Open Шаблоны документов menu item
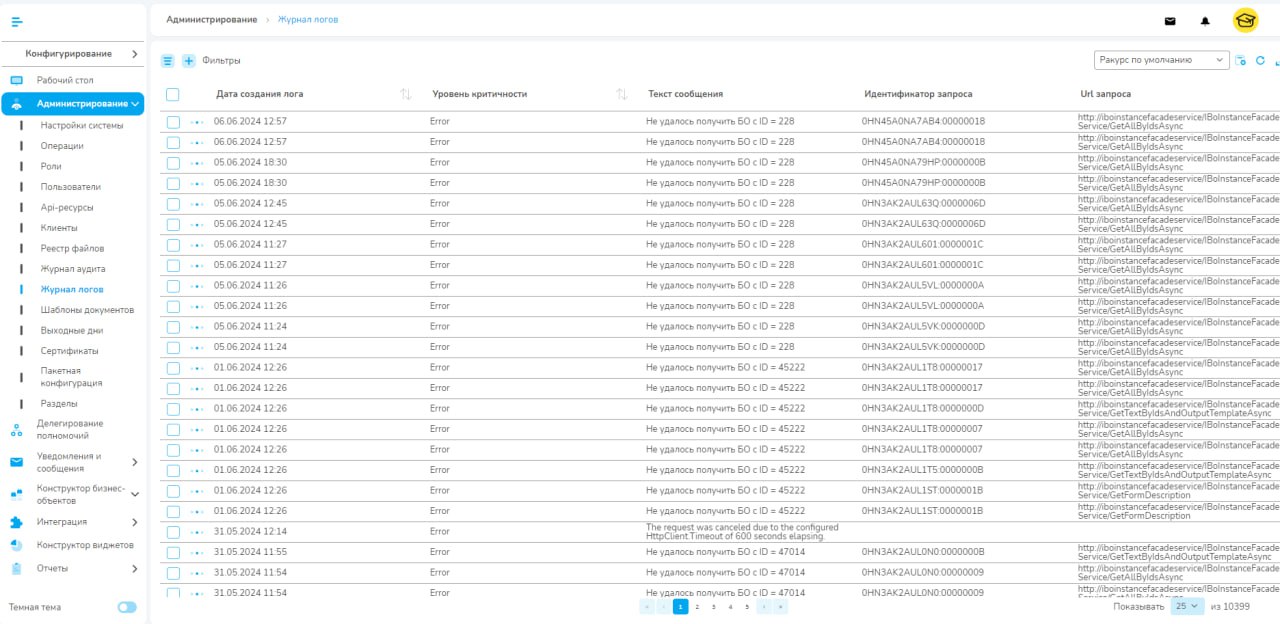Image resolution: width=1280 pixels, height=624 pixels. pos(87,310)
